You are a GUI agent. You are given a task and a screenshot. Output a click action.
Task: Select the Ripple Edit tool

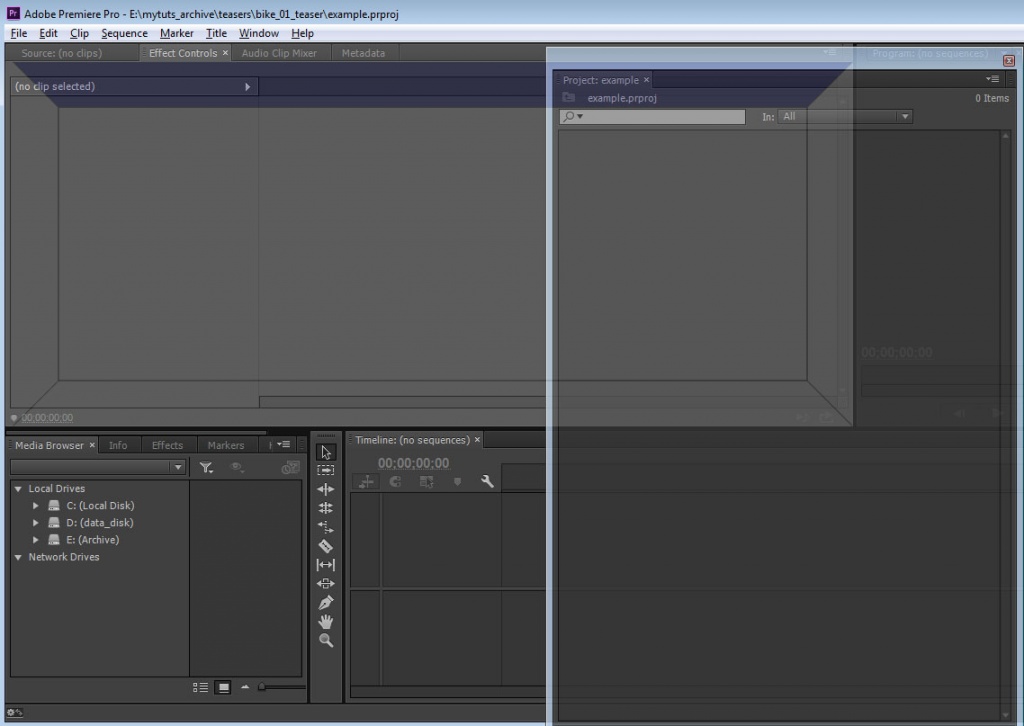[x=325, y=489]
